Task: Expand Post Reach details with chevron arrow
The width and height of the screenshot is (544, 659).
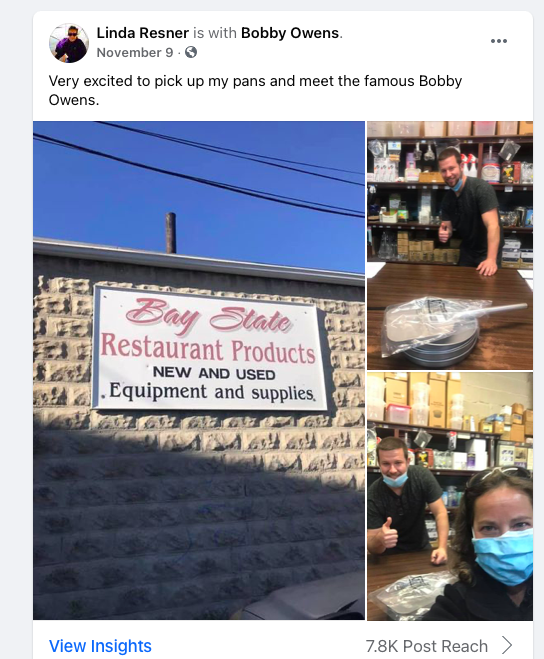Action: click(508, 645)
